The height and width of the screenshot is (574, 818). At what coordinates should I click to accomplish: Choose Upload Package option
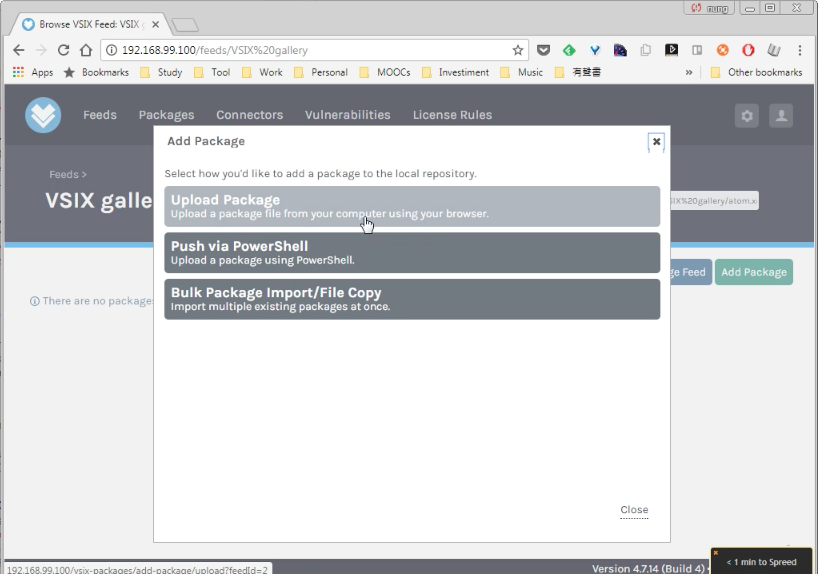412,206
